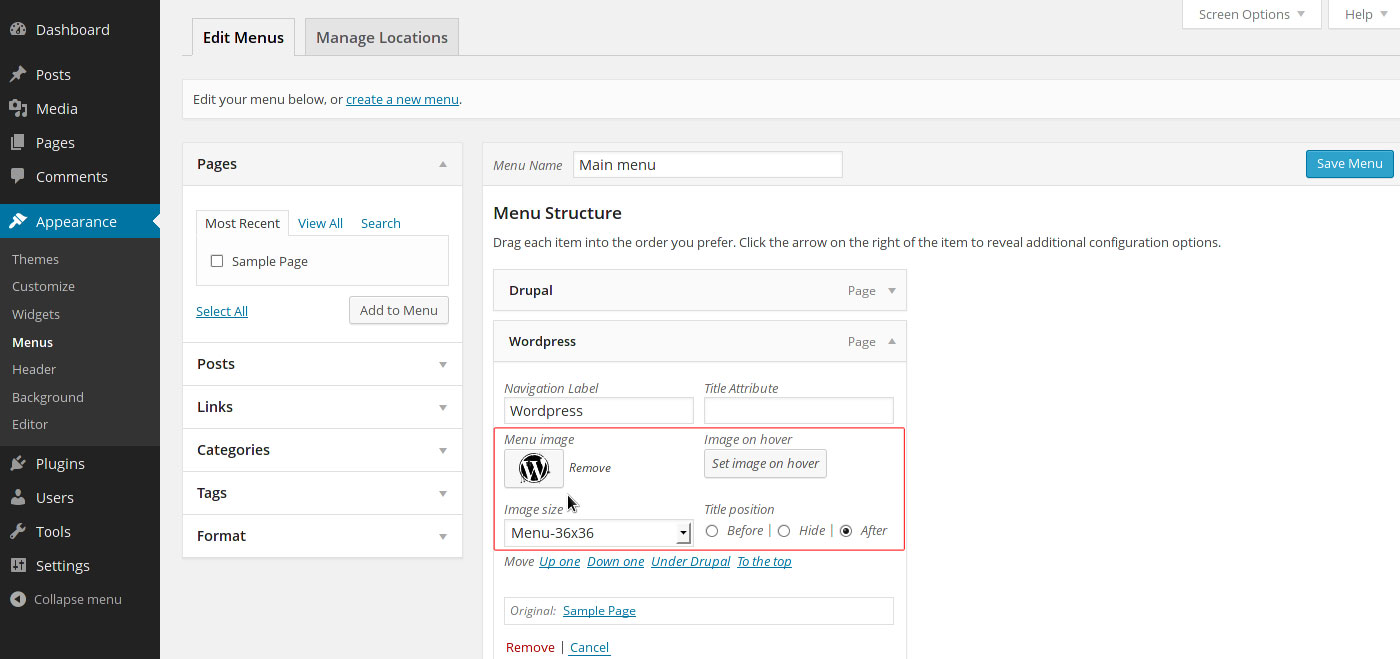Switch to the Manage Locations tab
1400x659 pixels.
[x=381, y=37]
